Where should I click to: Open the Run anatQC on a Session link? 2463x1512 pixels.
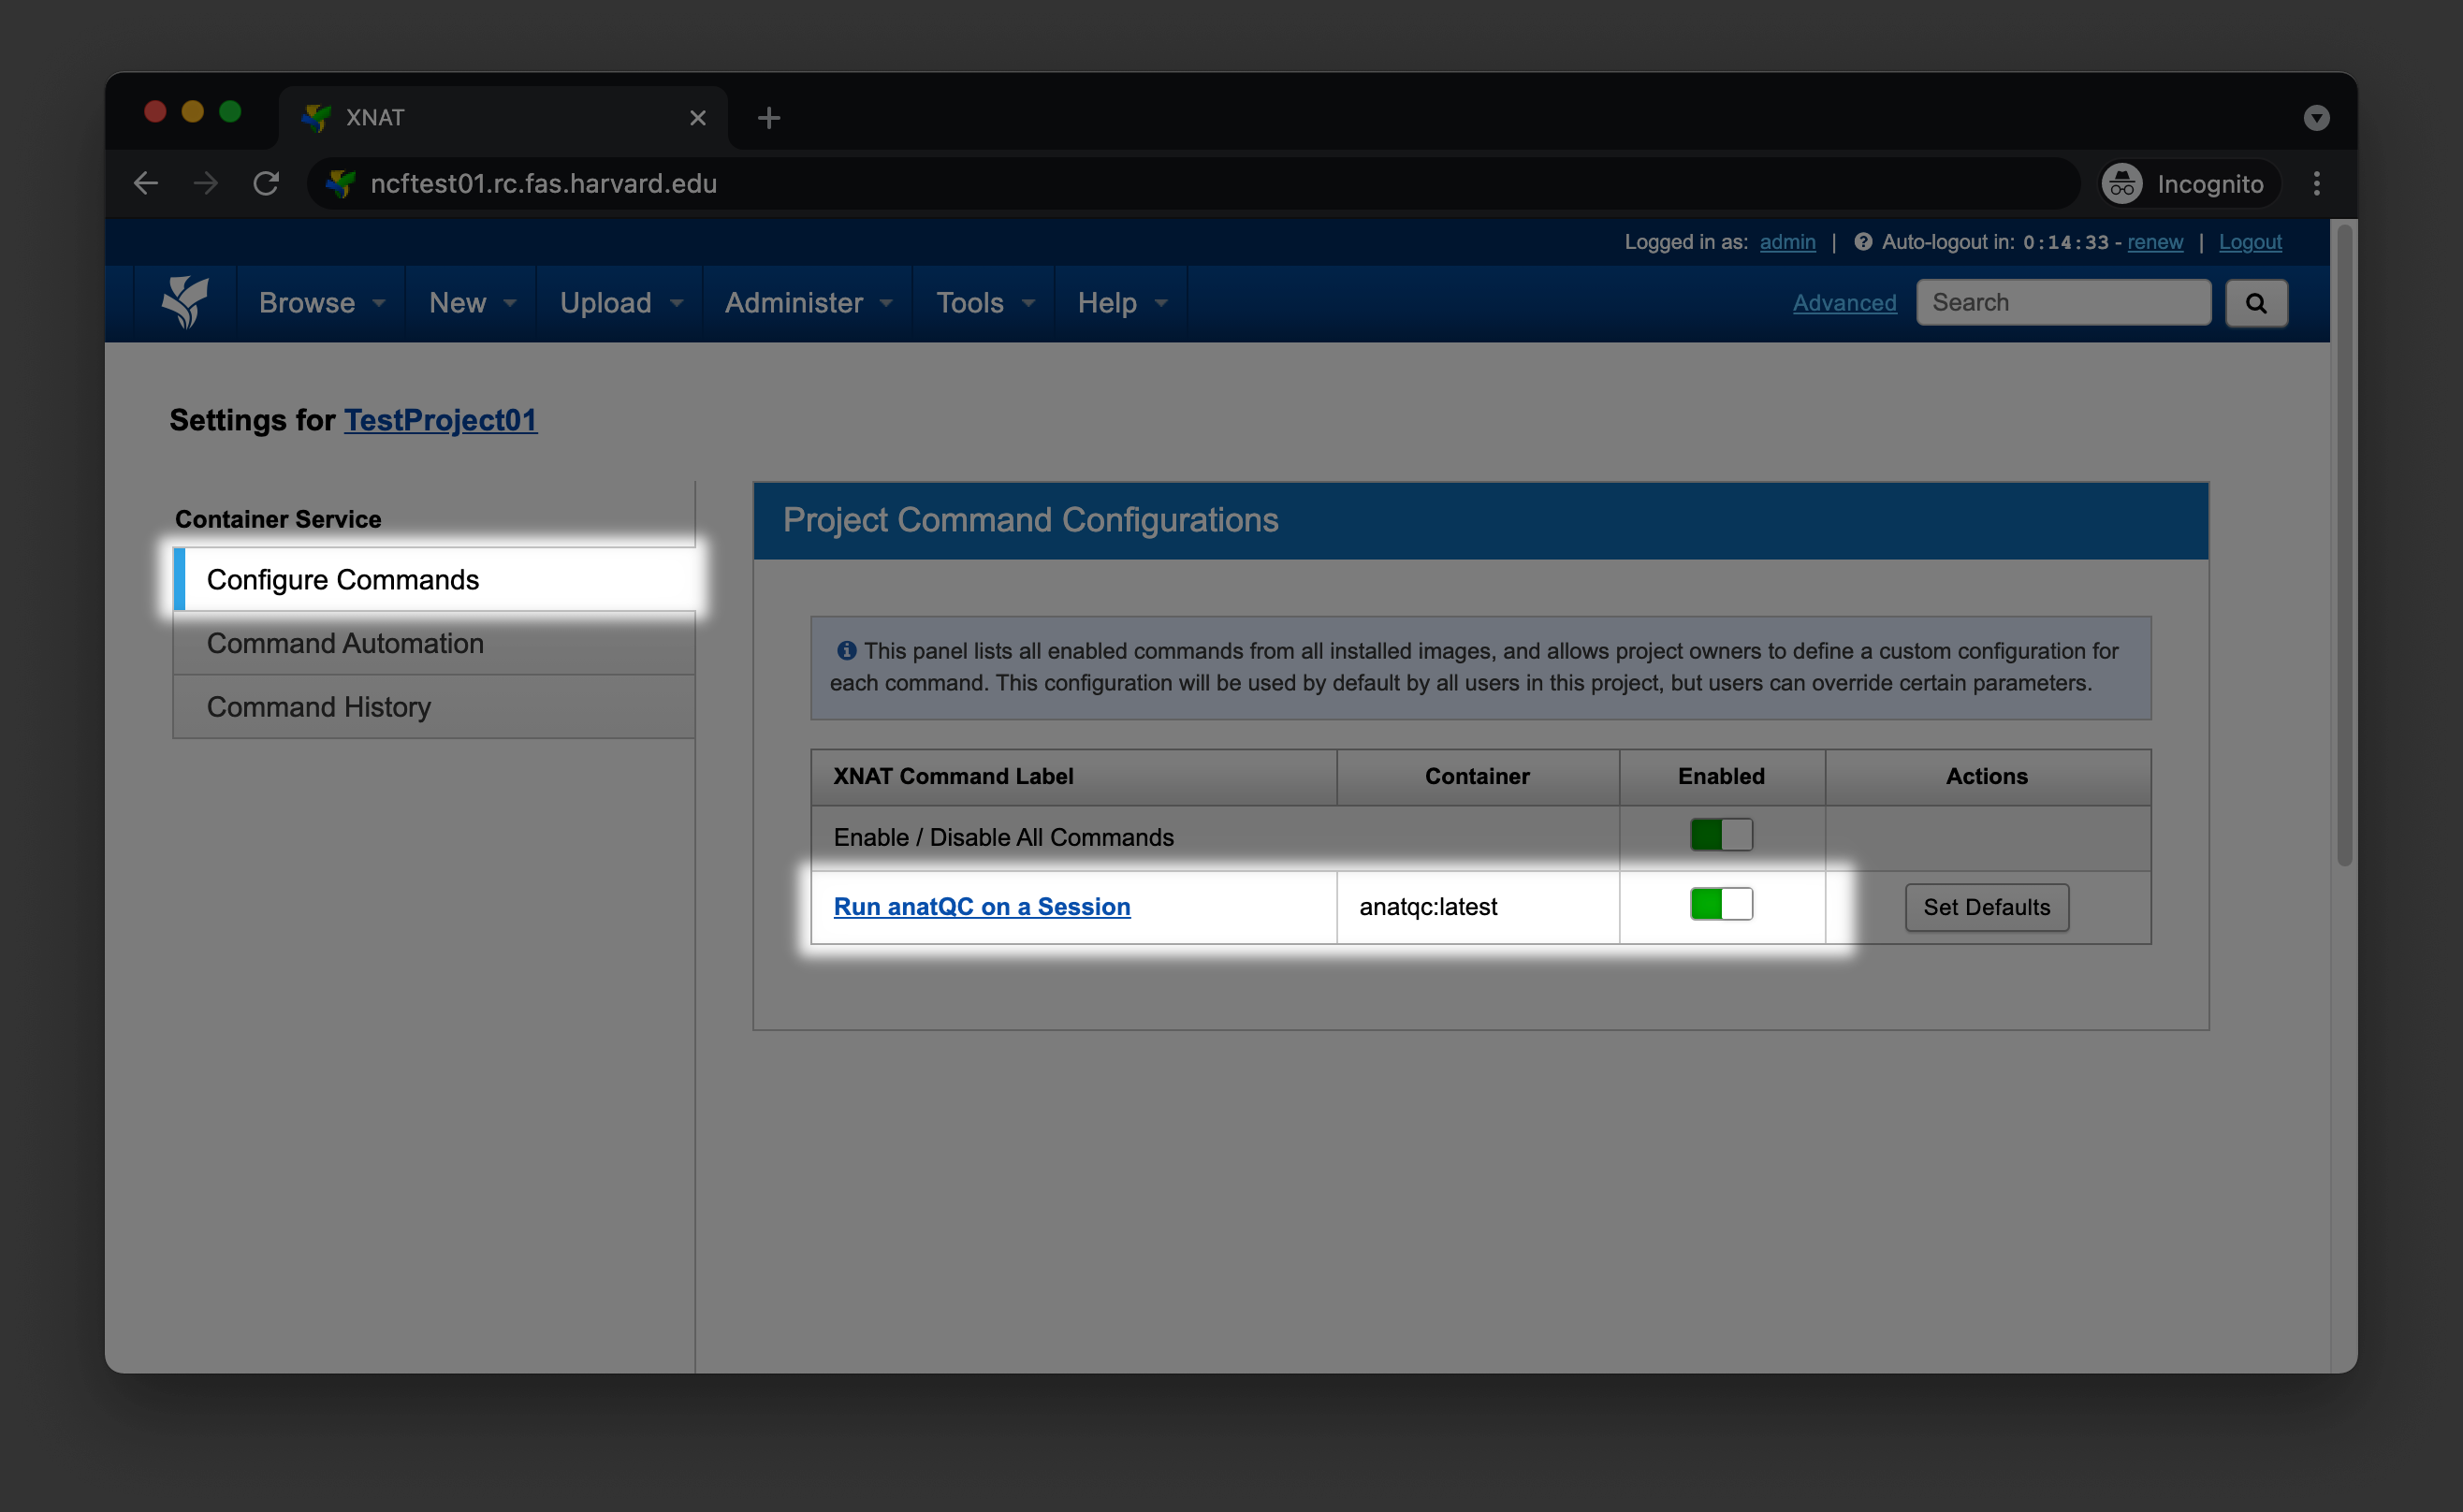[x=982, y=906]
